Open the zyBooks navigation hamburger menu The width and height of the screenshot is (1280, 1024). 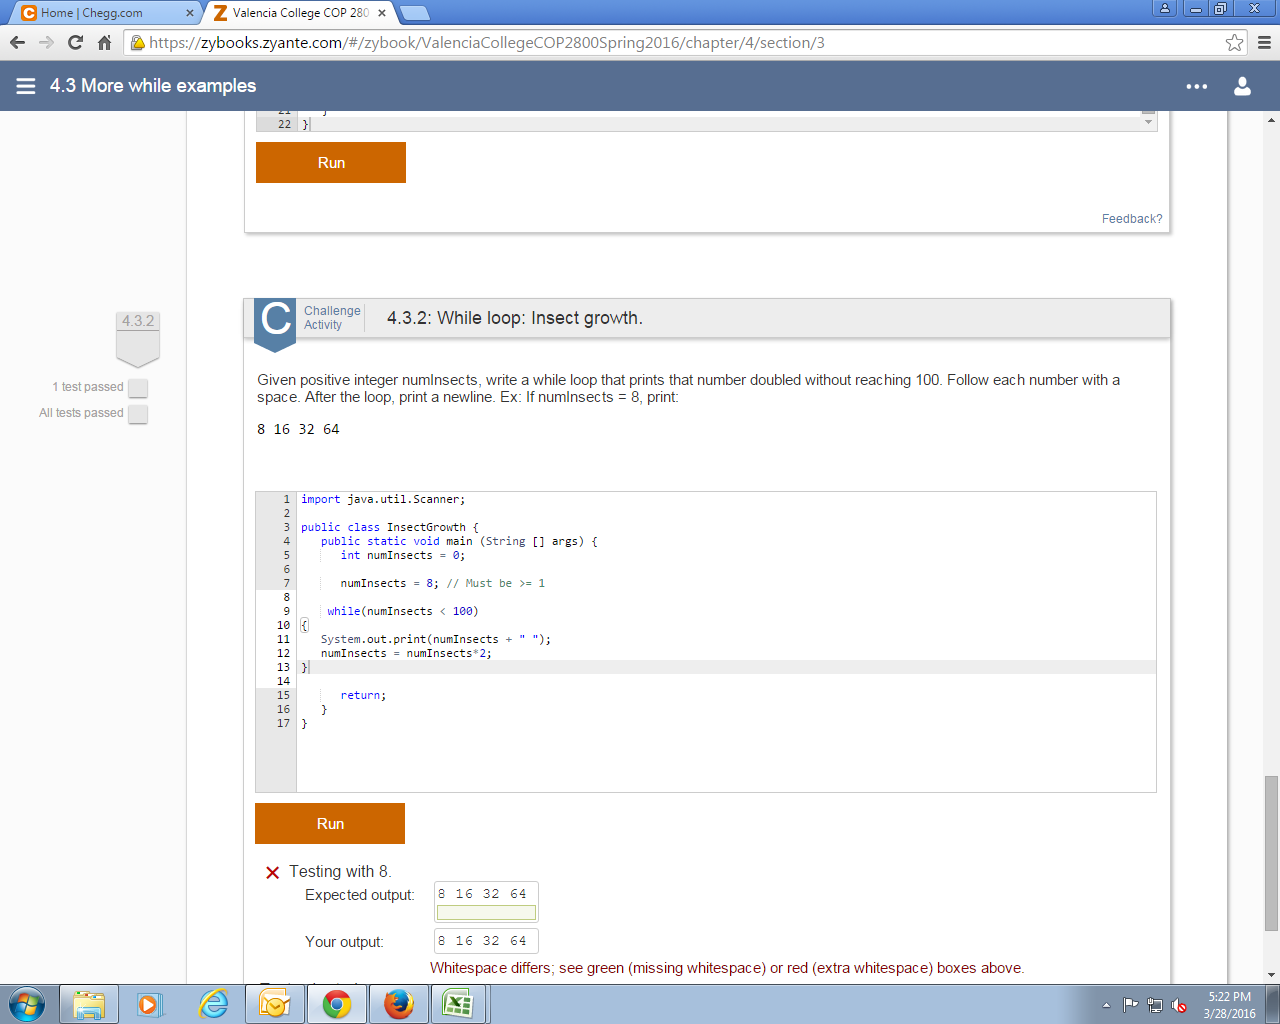pyautogui.click(x=25, y=86)
